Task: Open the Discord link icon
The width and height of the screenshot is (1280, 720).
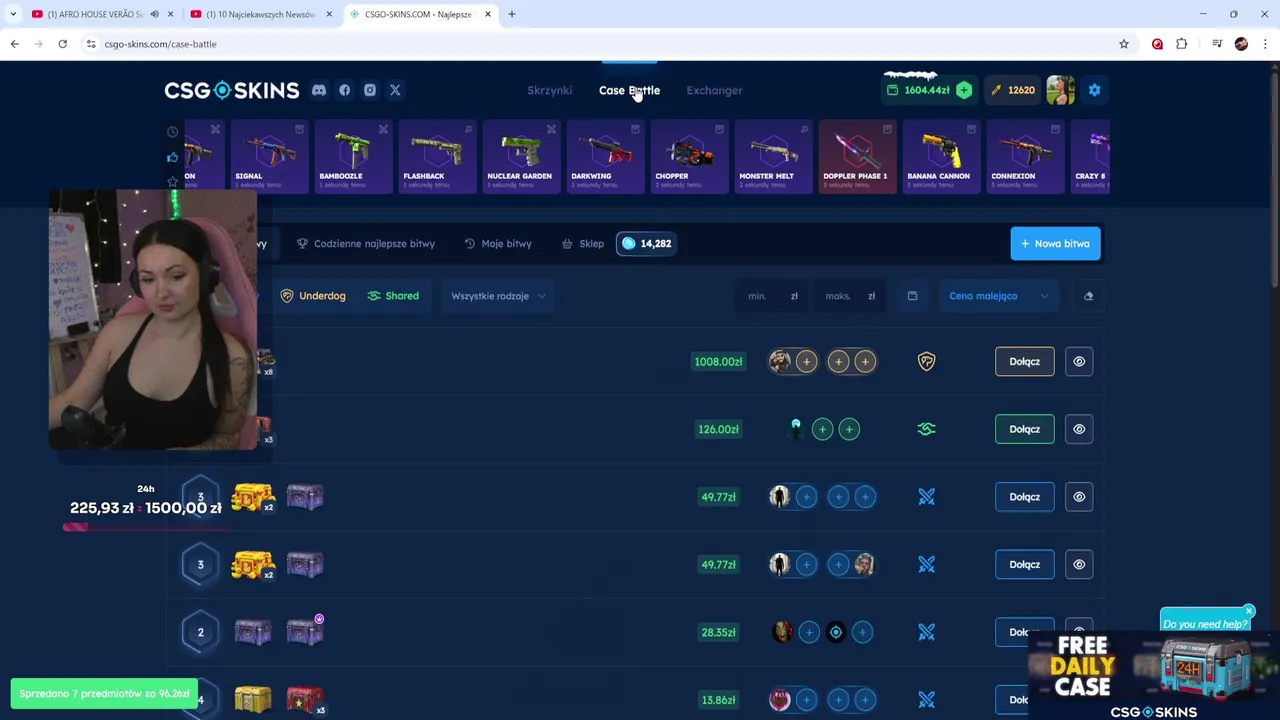Action: coord(319,90)
